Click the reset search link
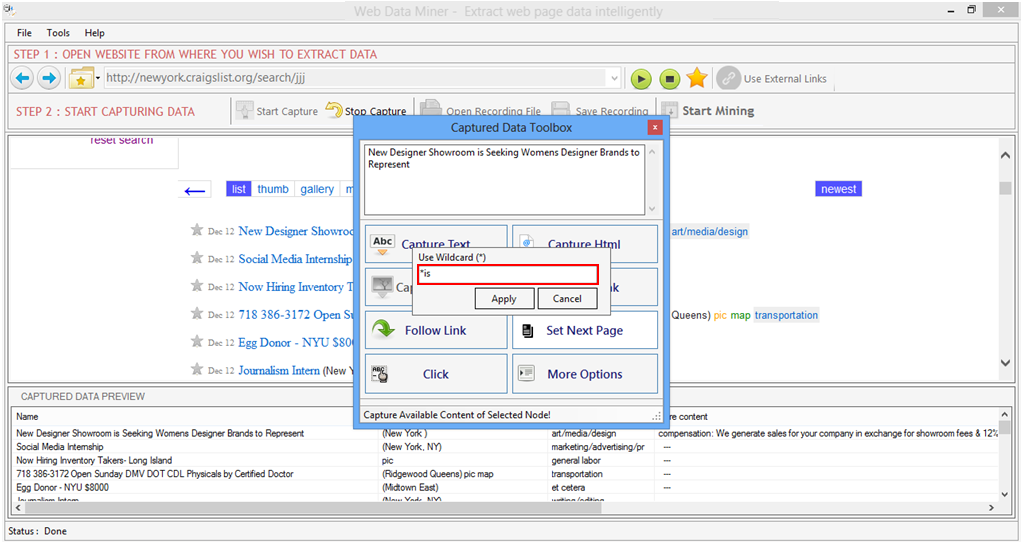The image size is (1023, 542). [121, 140]
